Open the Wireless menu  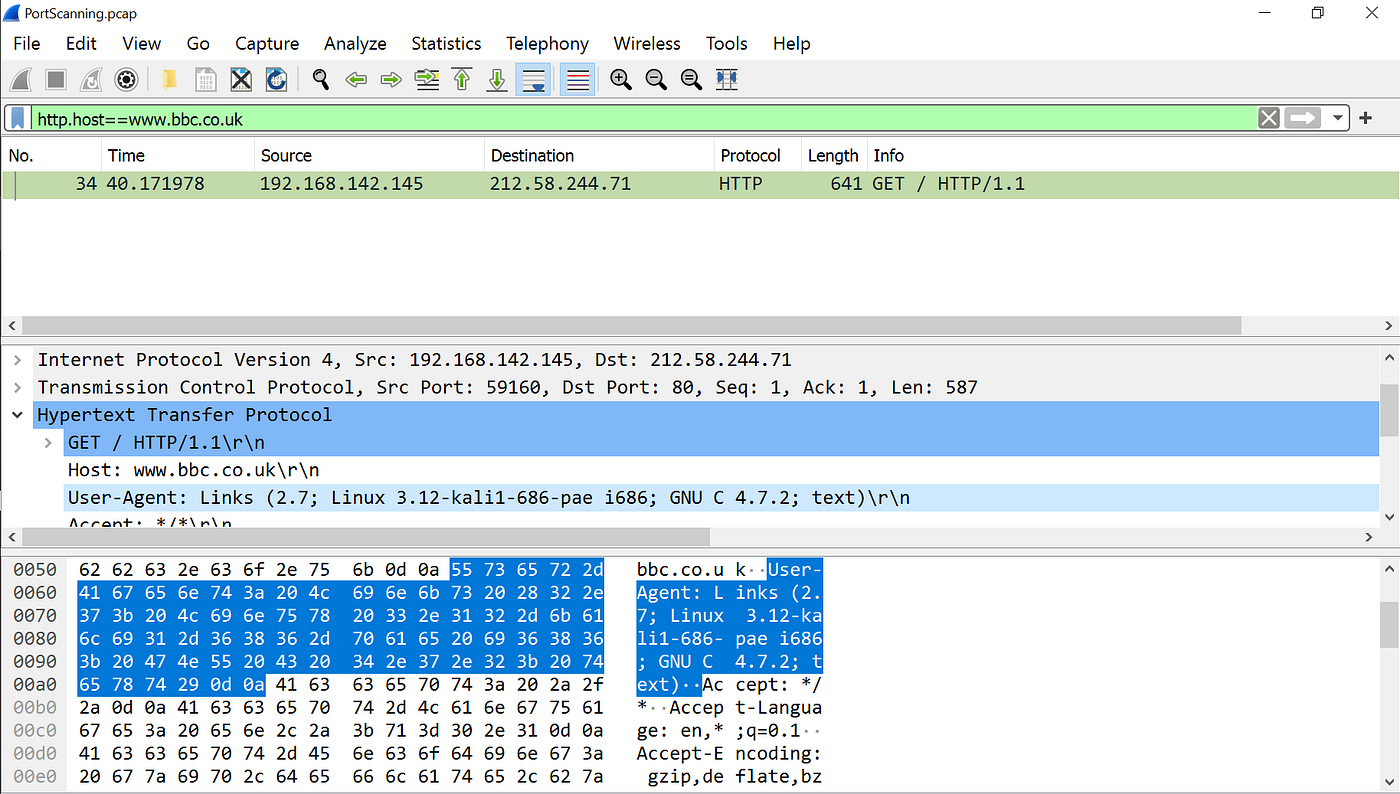pos(647,44)
